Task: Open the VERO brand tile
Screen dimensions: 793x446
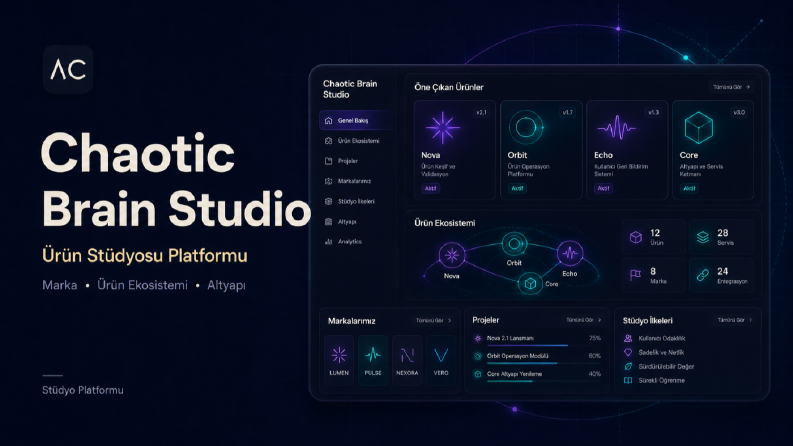Action: 441,360
